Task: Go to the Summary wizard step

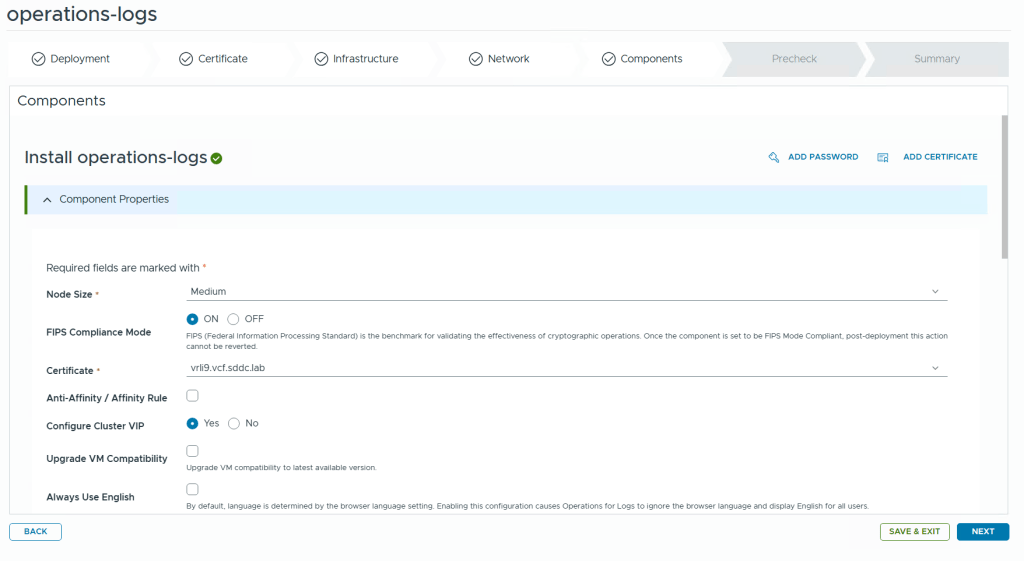Action: point(936,59)
